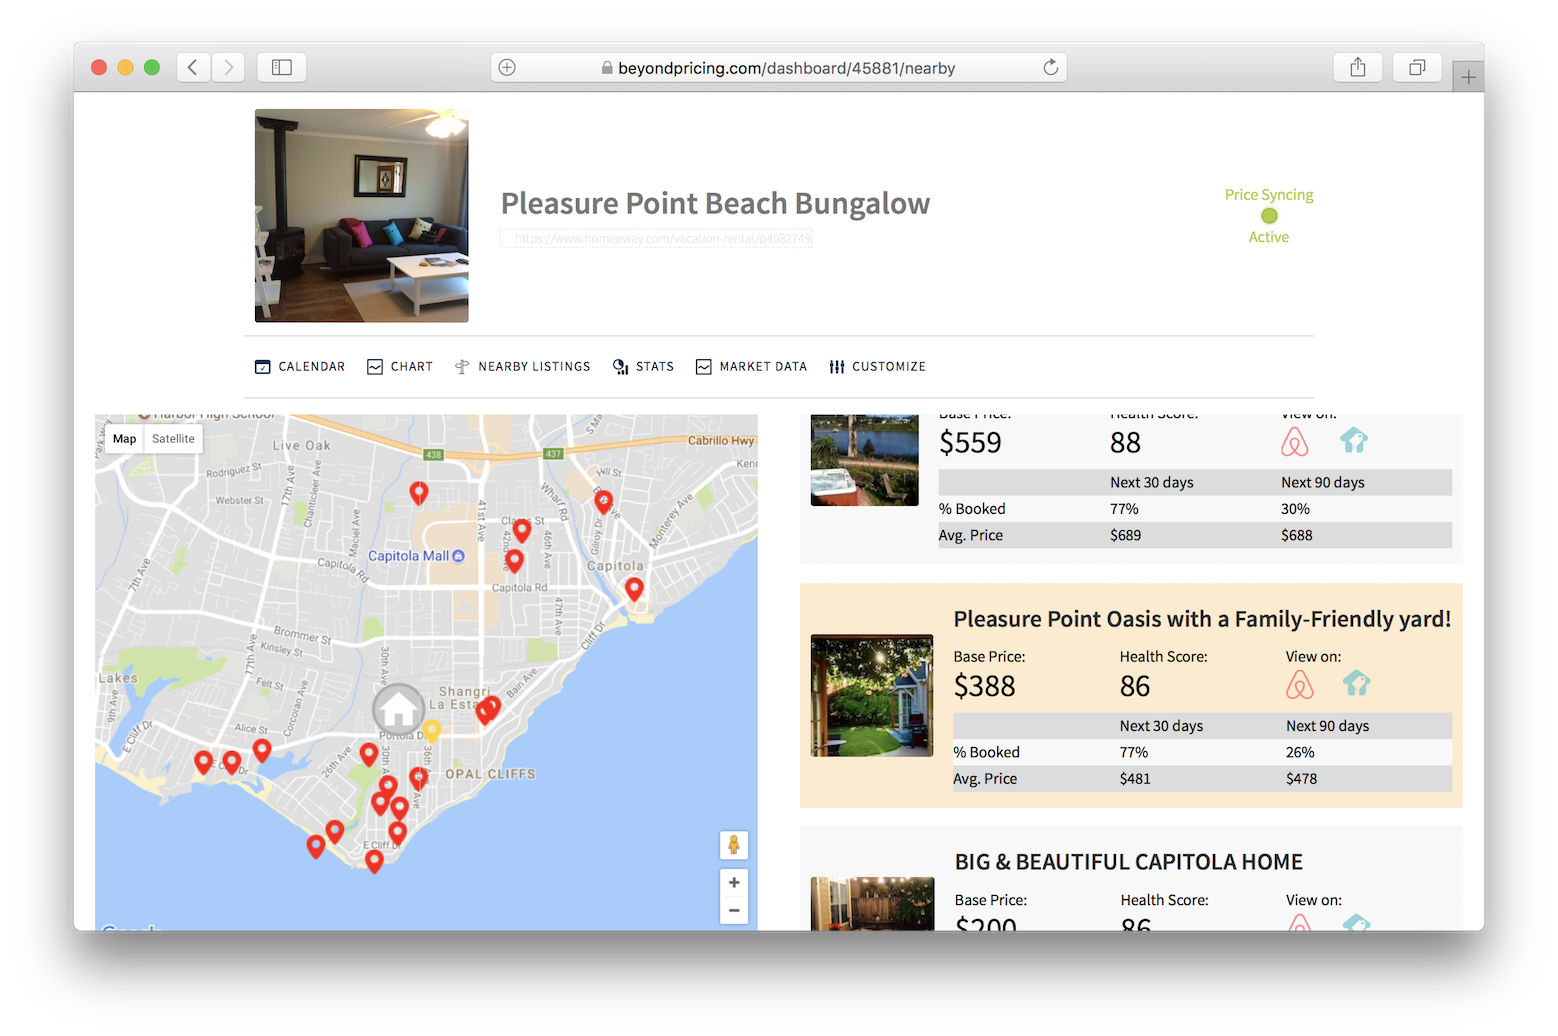Click the yellow highlighted map pin
This screenshot has height=1036, width=1558.
(432, 731)
